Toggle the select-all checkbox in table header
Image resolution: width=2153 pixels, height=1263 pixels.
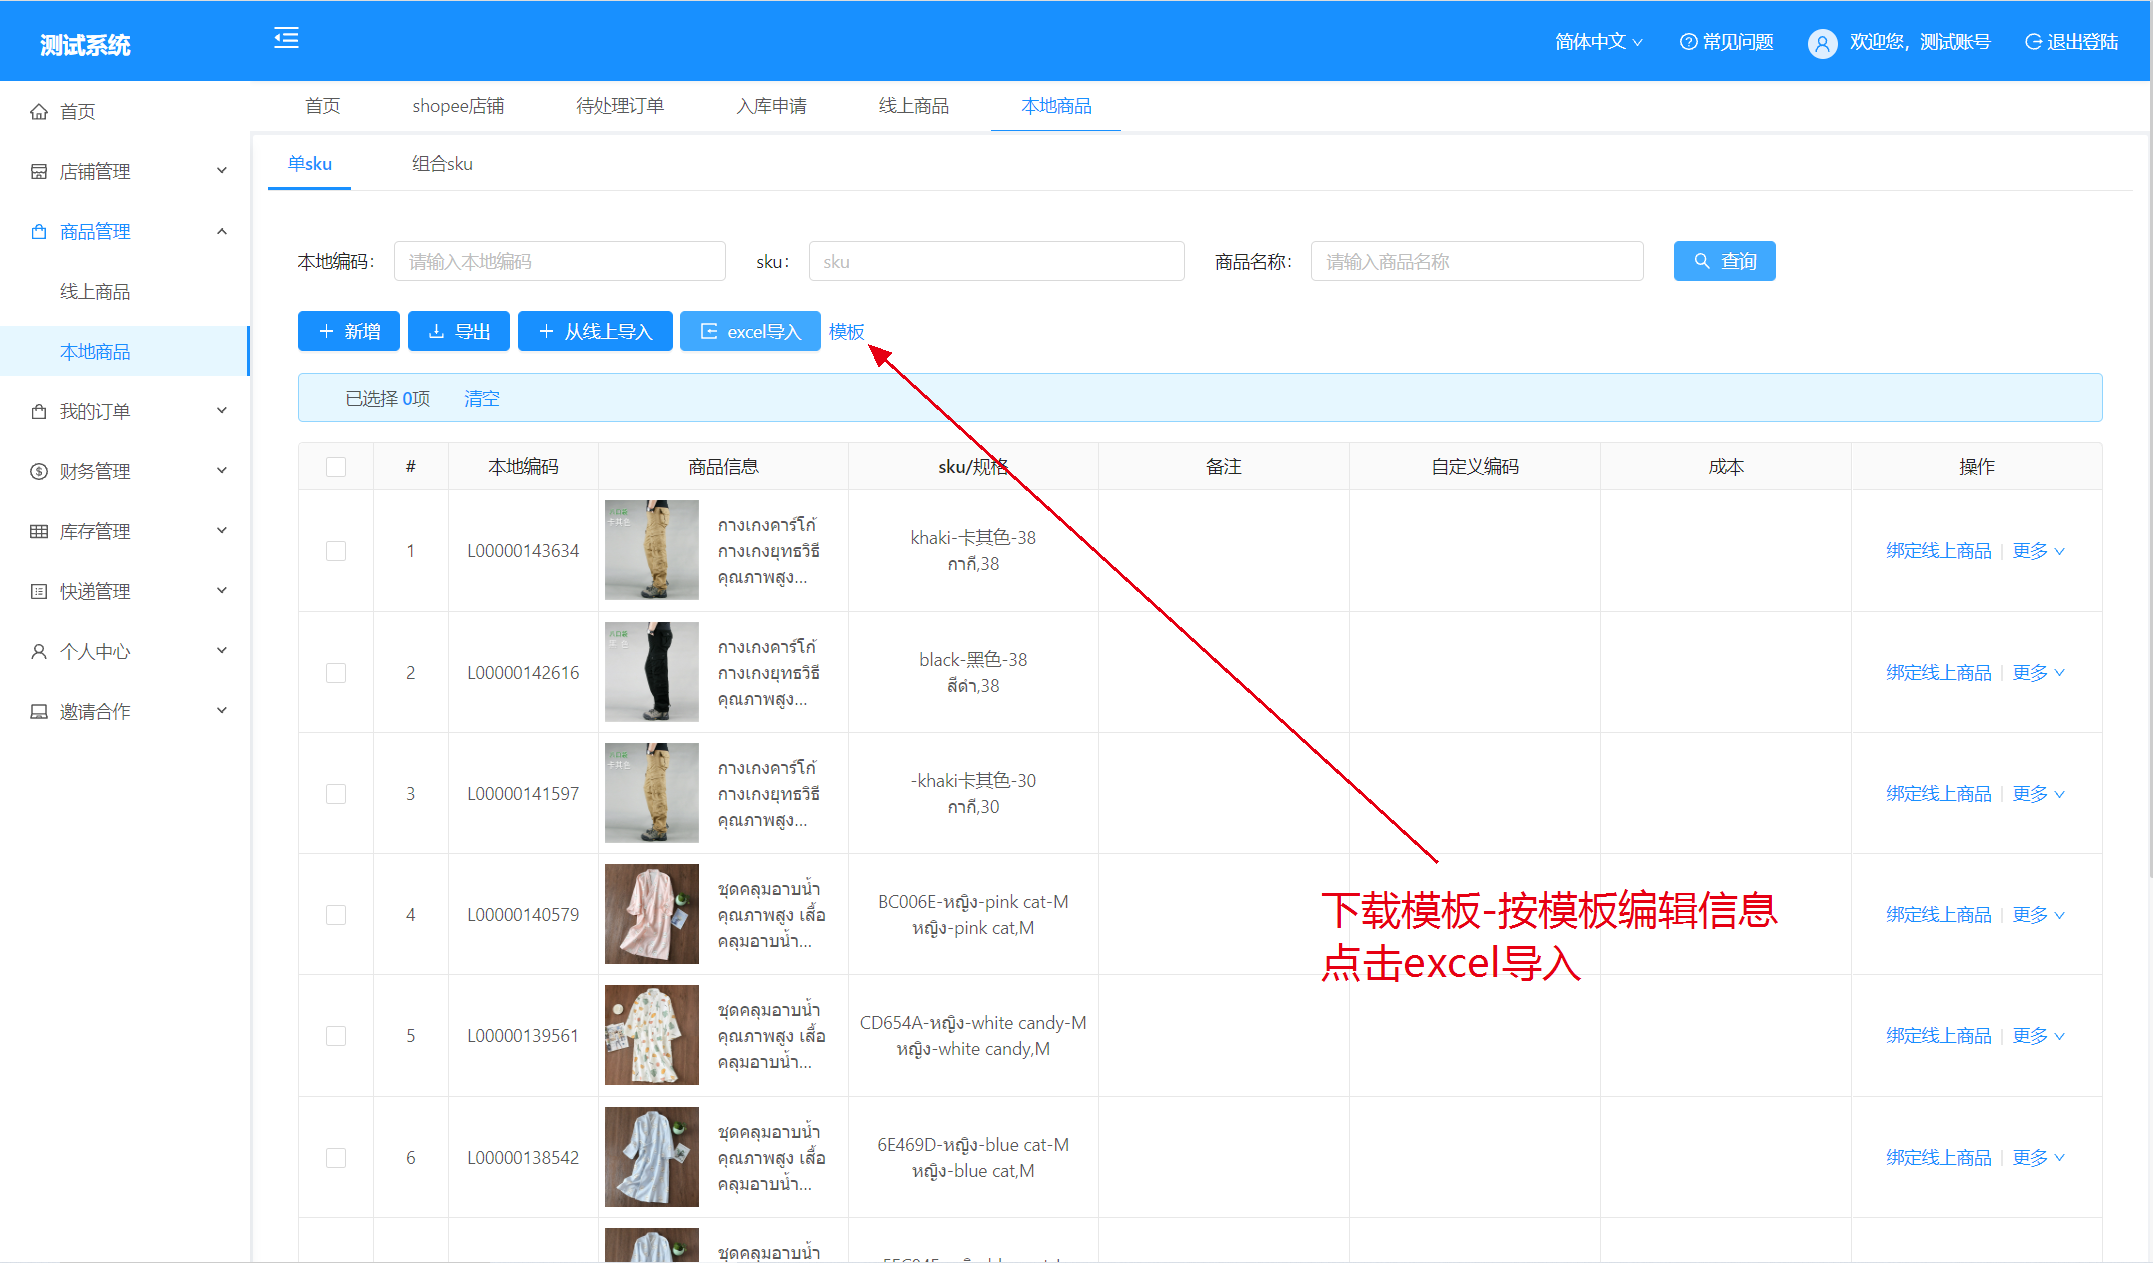[x=336, y=467]
